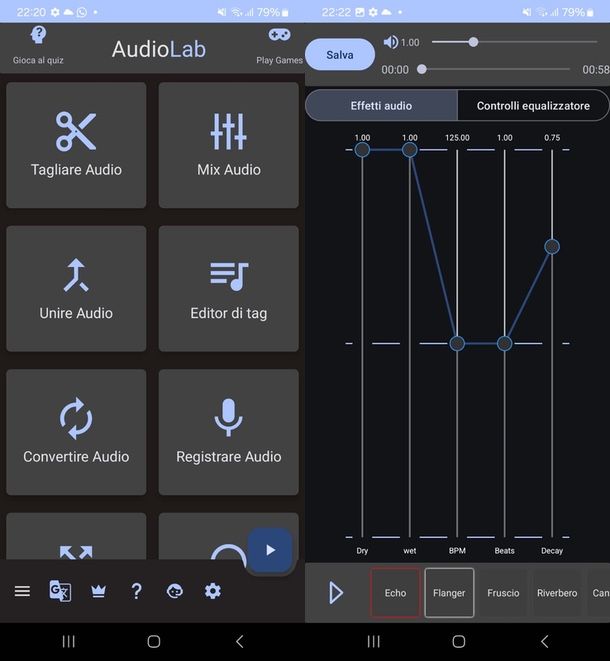This screenshot has height=661, width=610.
Task: Click the playback position slider handle
Action: [x=422, y=69]
